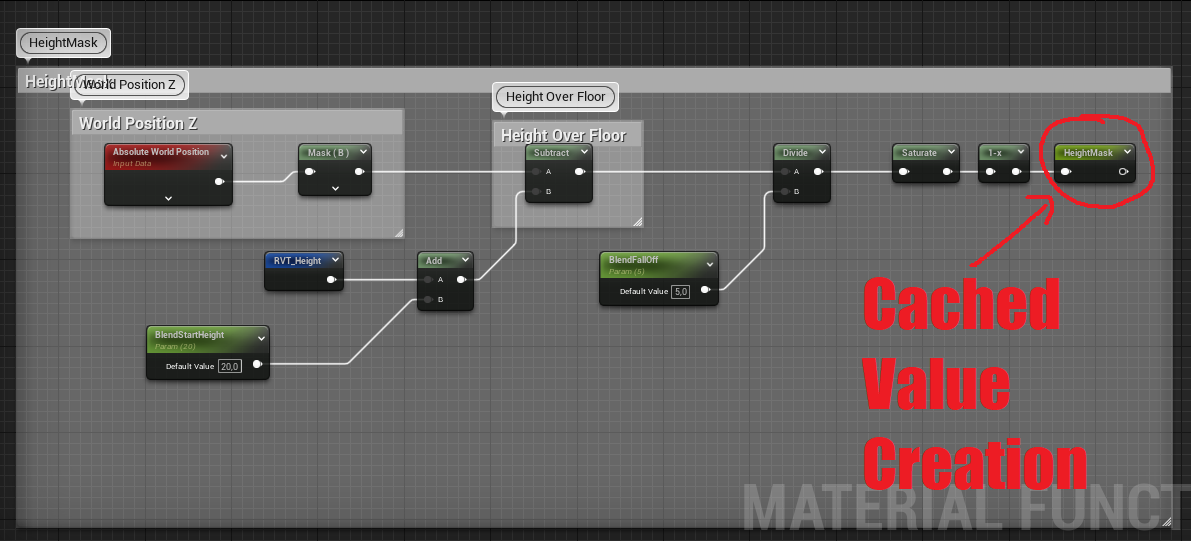Select the Absolute World Position node title
This screenshot has width=1191, height=541.
pyautogui.click(x=160, y=152)
